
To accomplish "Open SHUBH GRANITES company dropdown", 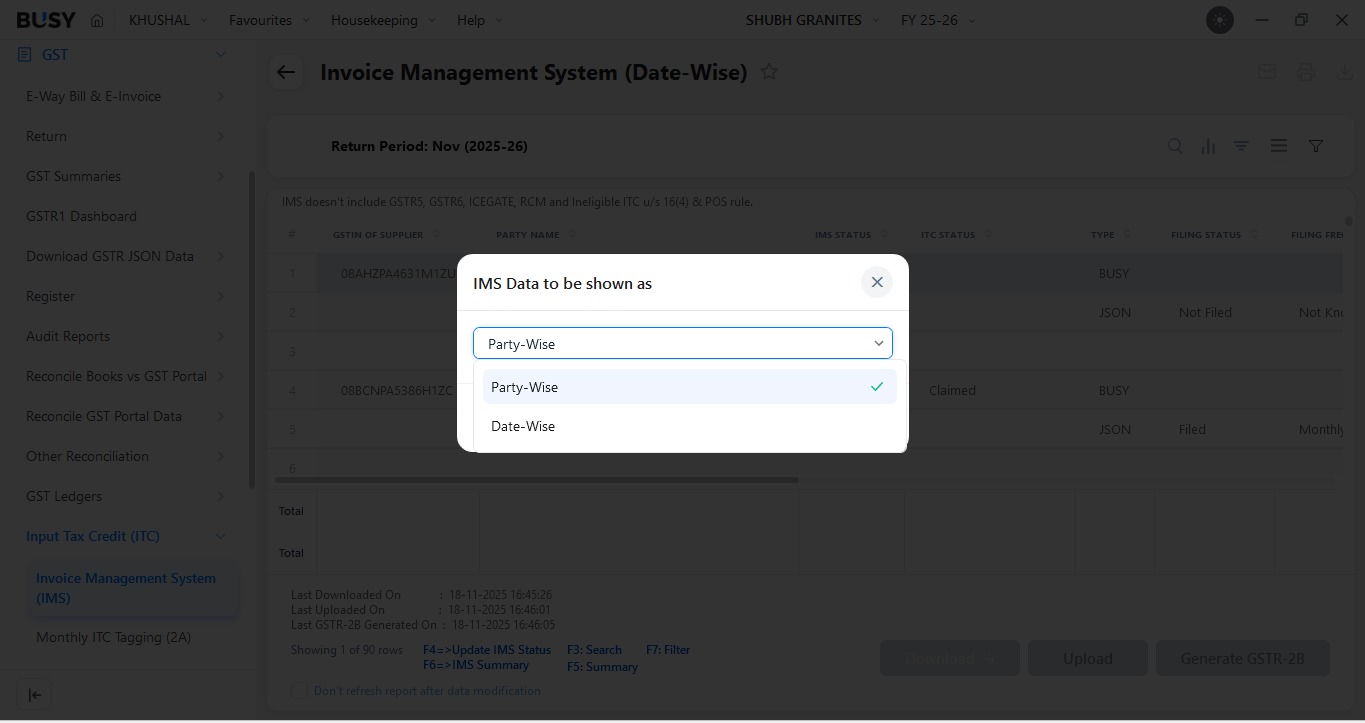I will [813, 20].
